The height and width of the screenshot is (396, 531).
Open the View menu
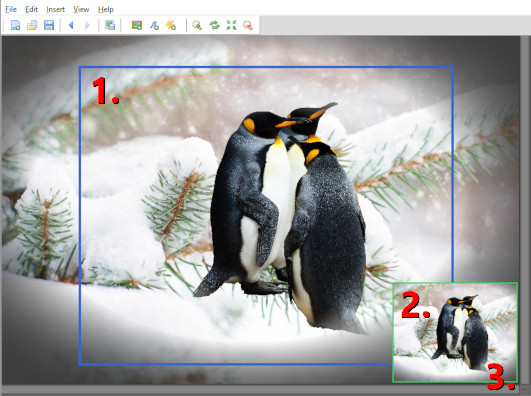point(81,9)
